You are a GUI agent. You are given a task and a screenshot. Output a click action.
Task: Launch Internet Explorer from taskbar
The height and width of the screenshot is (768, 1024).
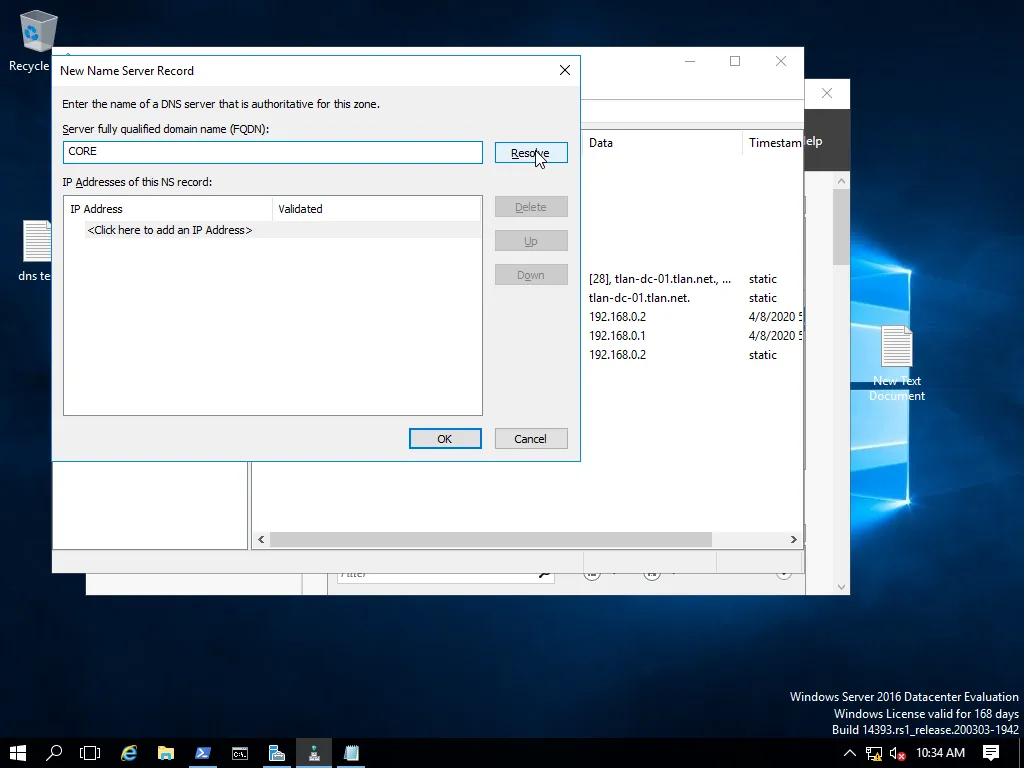tap(129, 753)
